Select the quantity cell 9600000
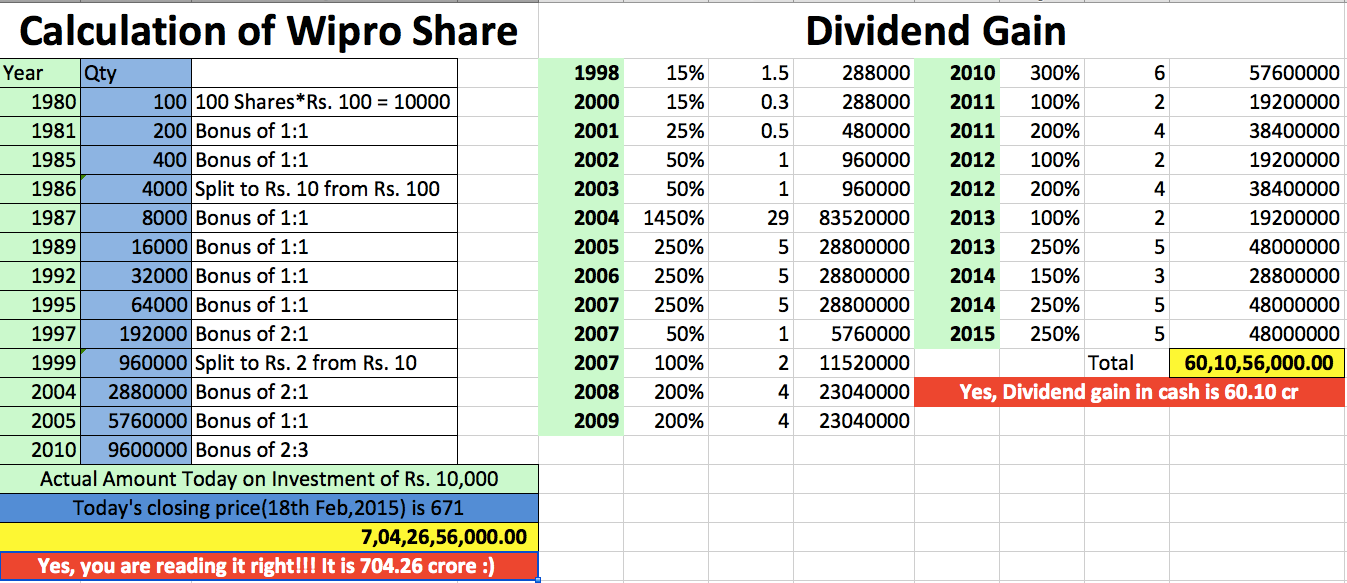The height and width of the screenshot is (583, 1347). (136, 450)
